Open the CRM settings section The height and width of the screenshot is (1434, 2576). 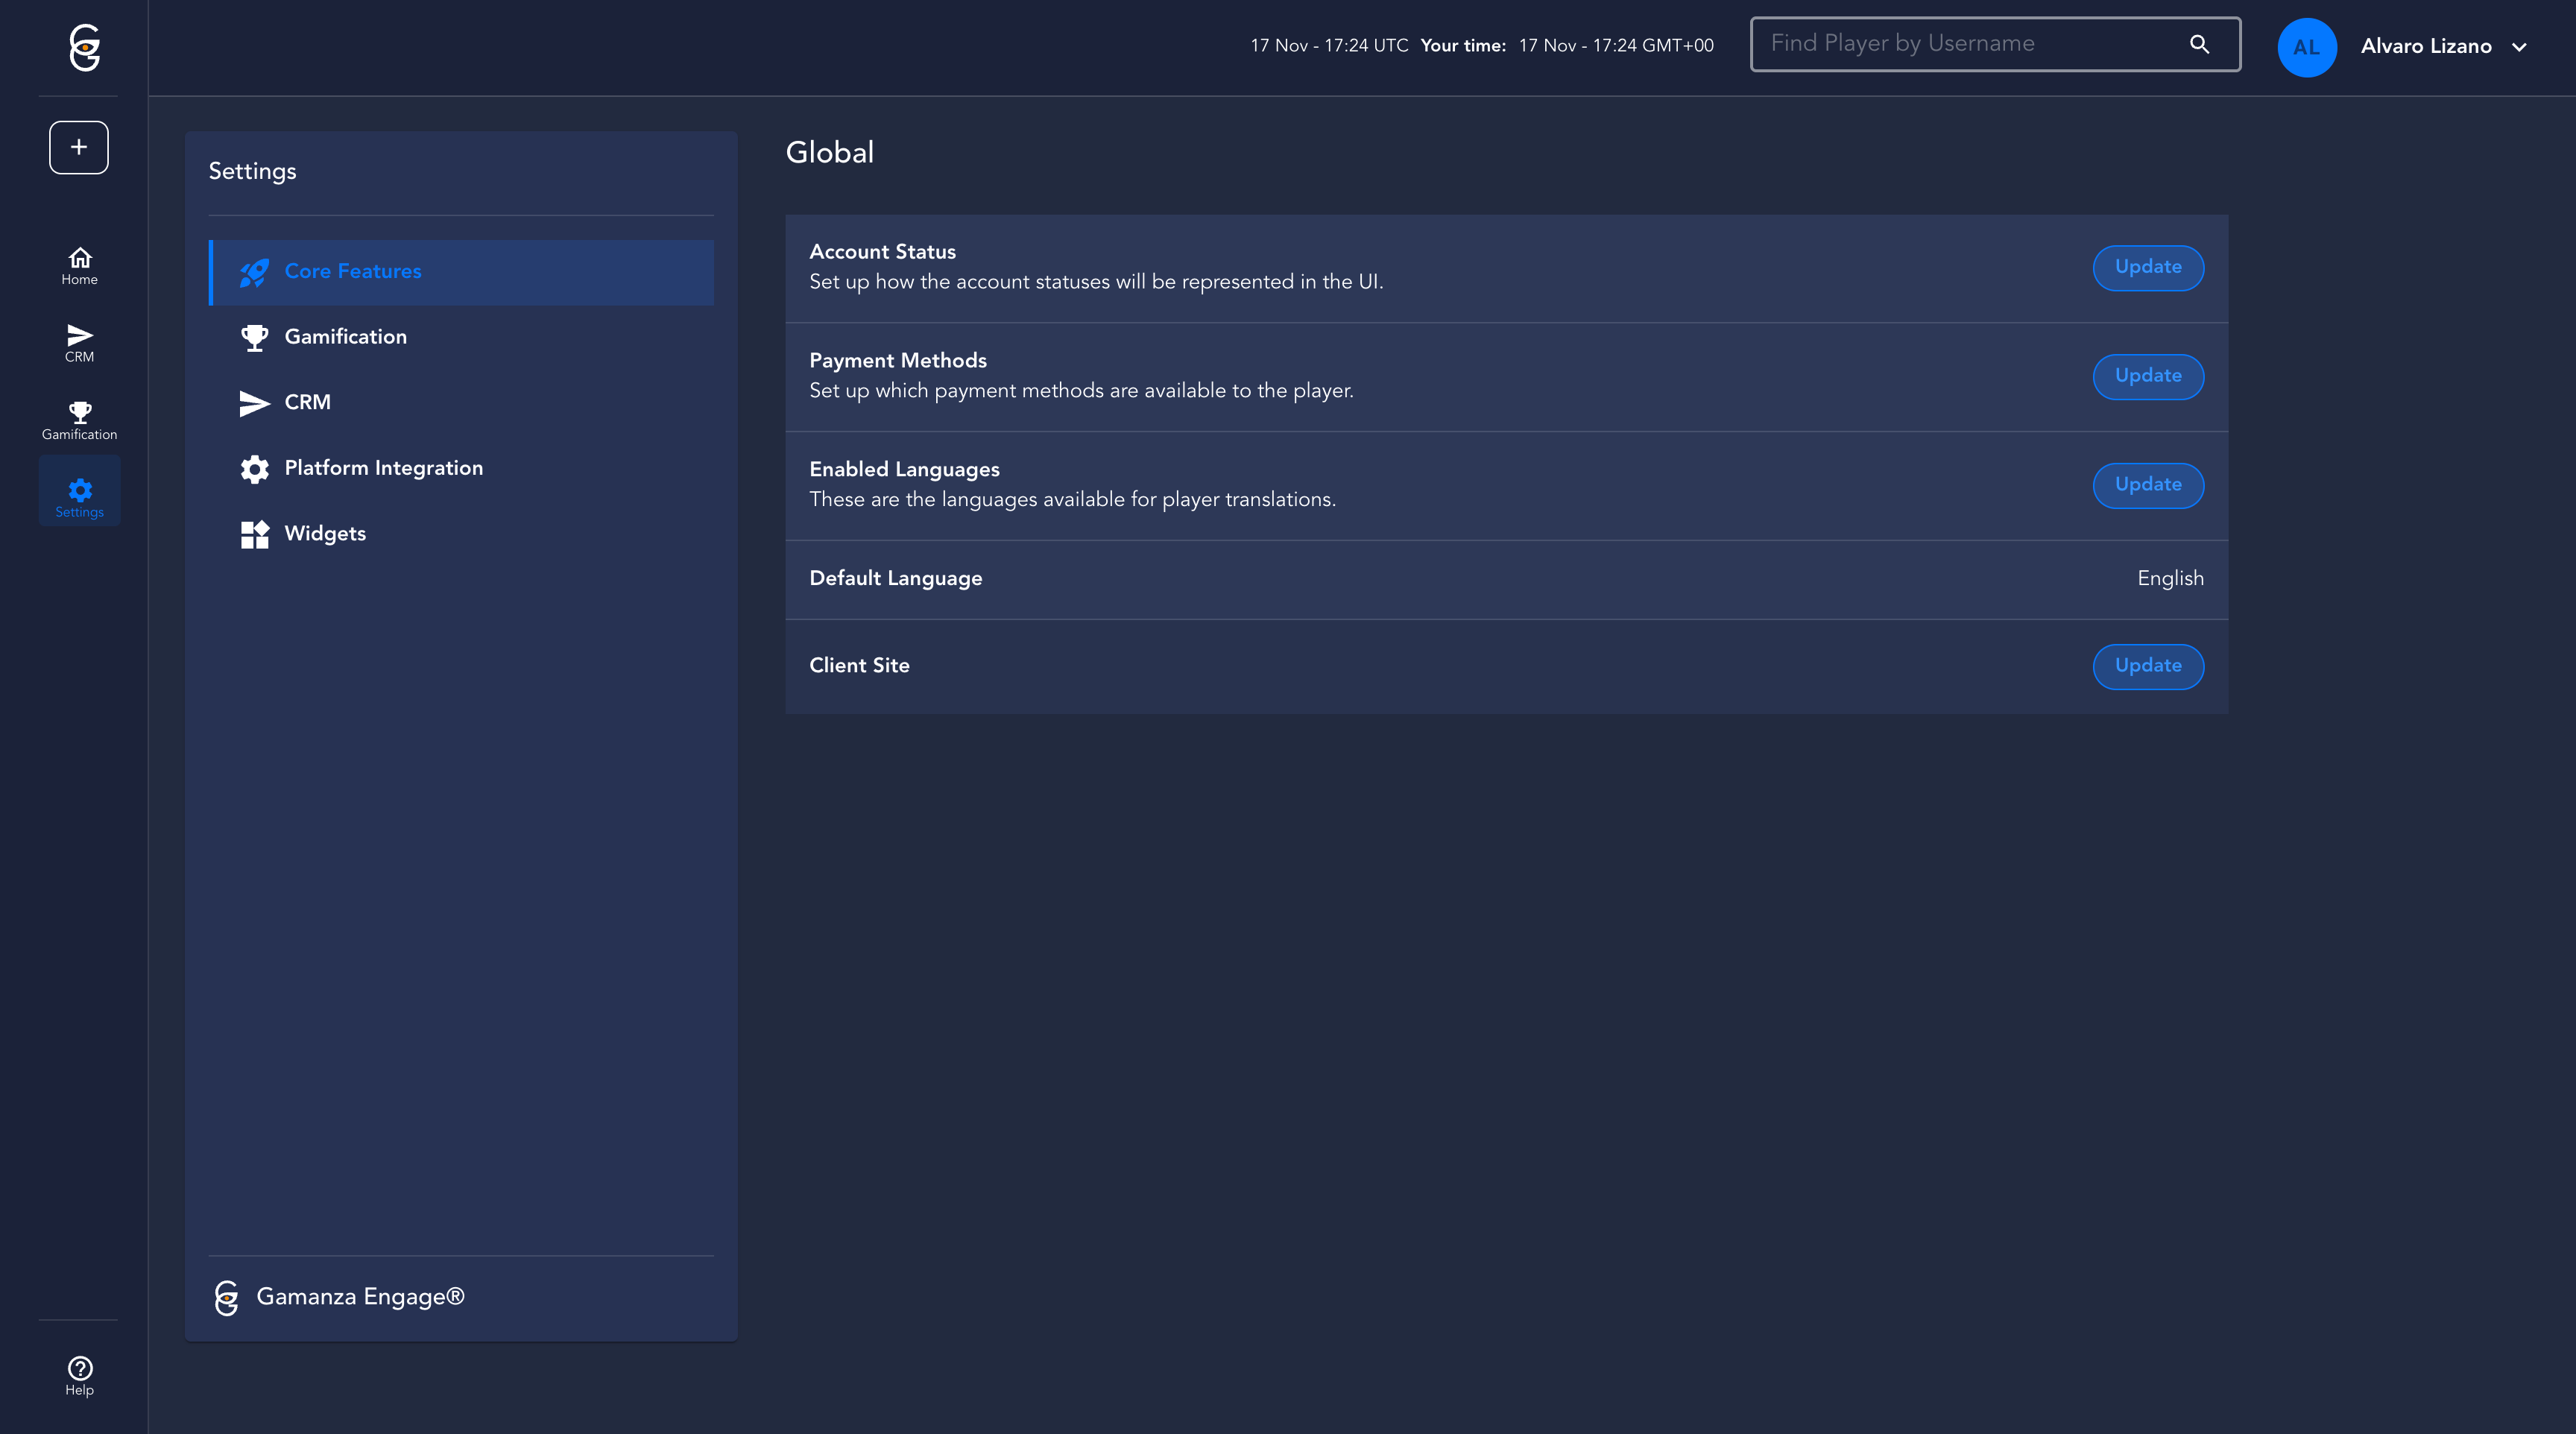point(307,402)
